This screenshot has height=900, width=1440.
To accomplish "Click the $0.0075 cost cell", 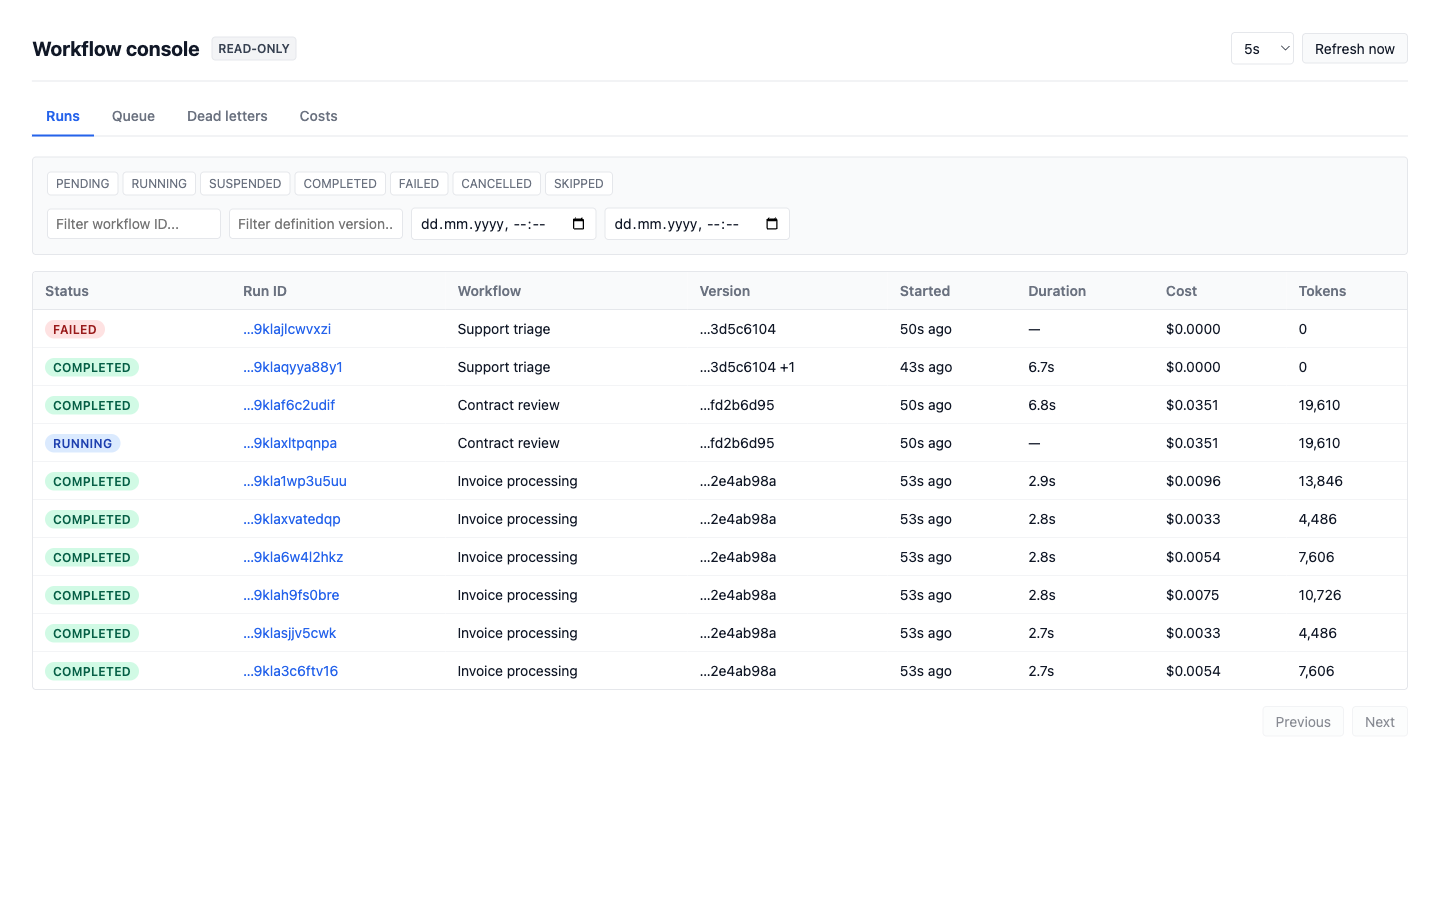I will point(1193,595).
